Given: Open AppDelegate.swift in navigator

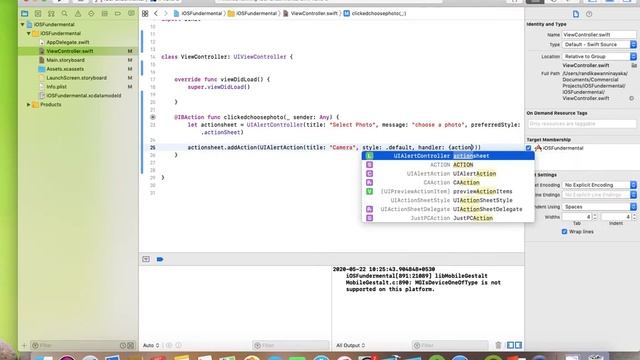Looking at the screenshot, I should point(68,42).
